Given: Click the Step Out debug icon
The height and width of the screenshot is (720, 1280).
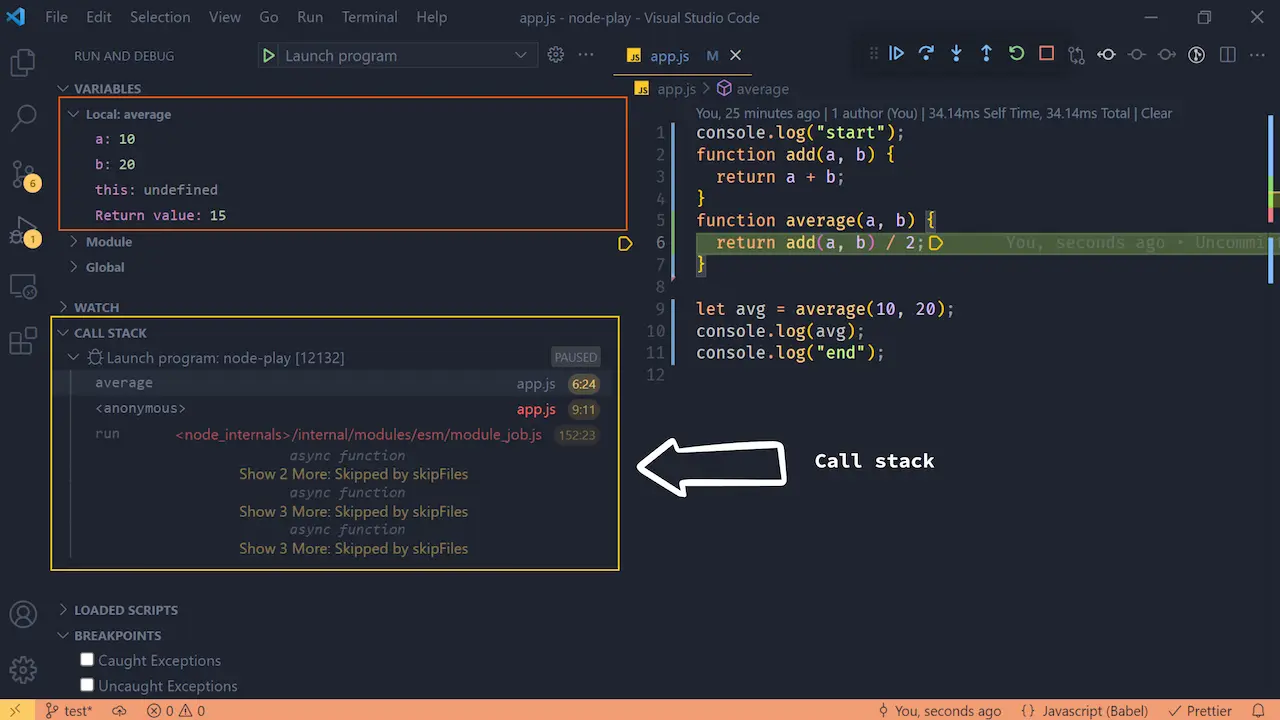Looking at the screenshot, I should [x=986, y=54].
